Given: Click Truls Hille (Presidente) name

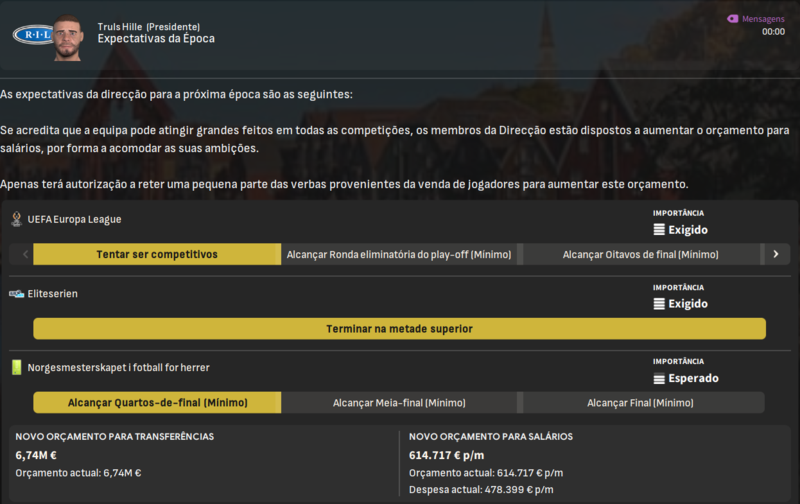Looking at the screenshot, I should [148, 27].
